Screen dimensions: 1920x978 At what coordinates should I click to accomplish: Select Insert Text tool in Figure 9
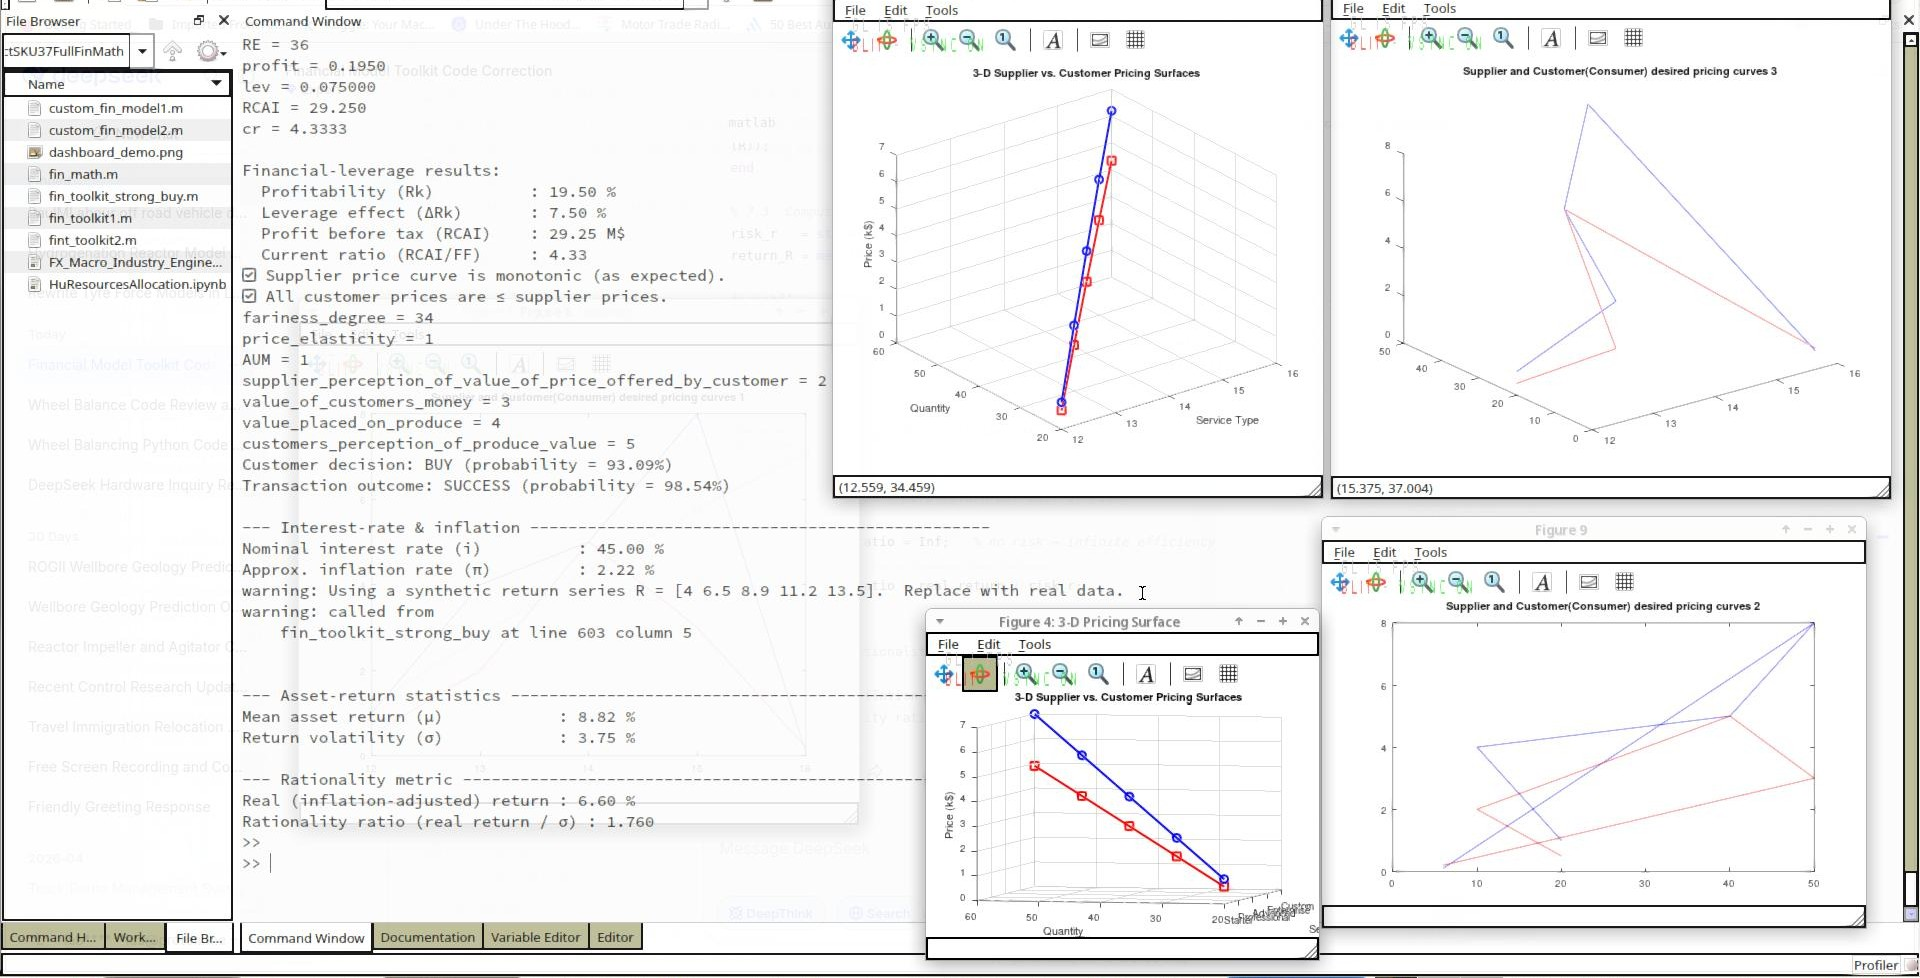click(1542, 582)
